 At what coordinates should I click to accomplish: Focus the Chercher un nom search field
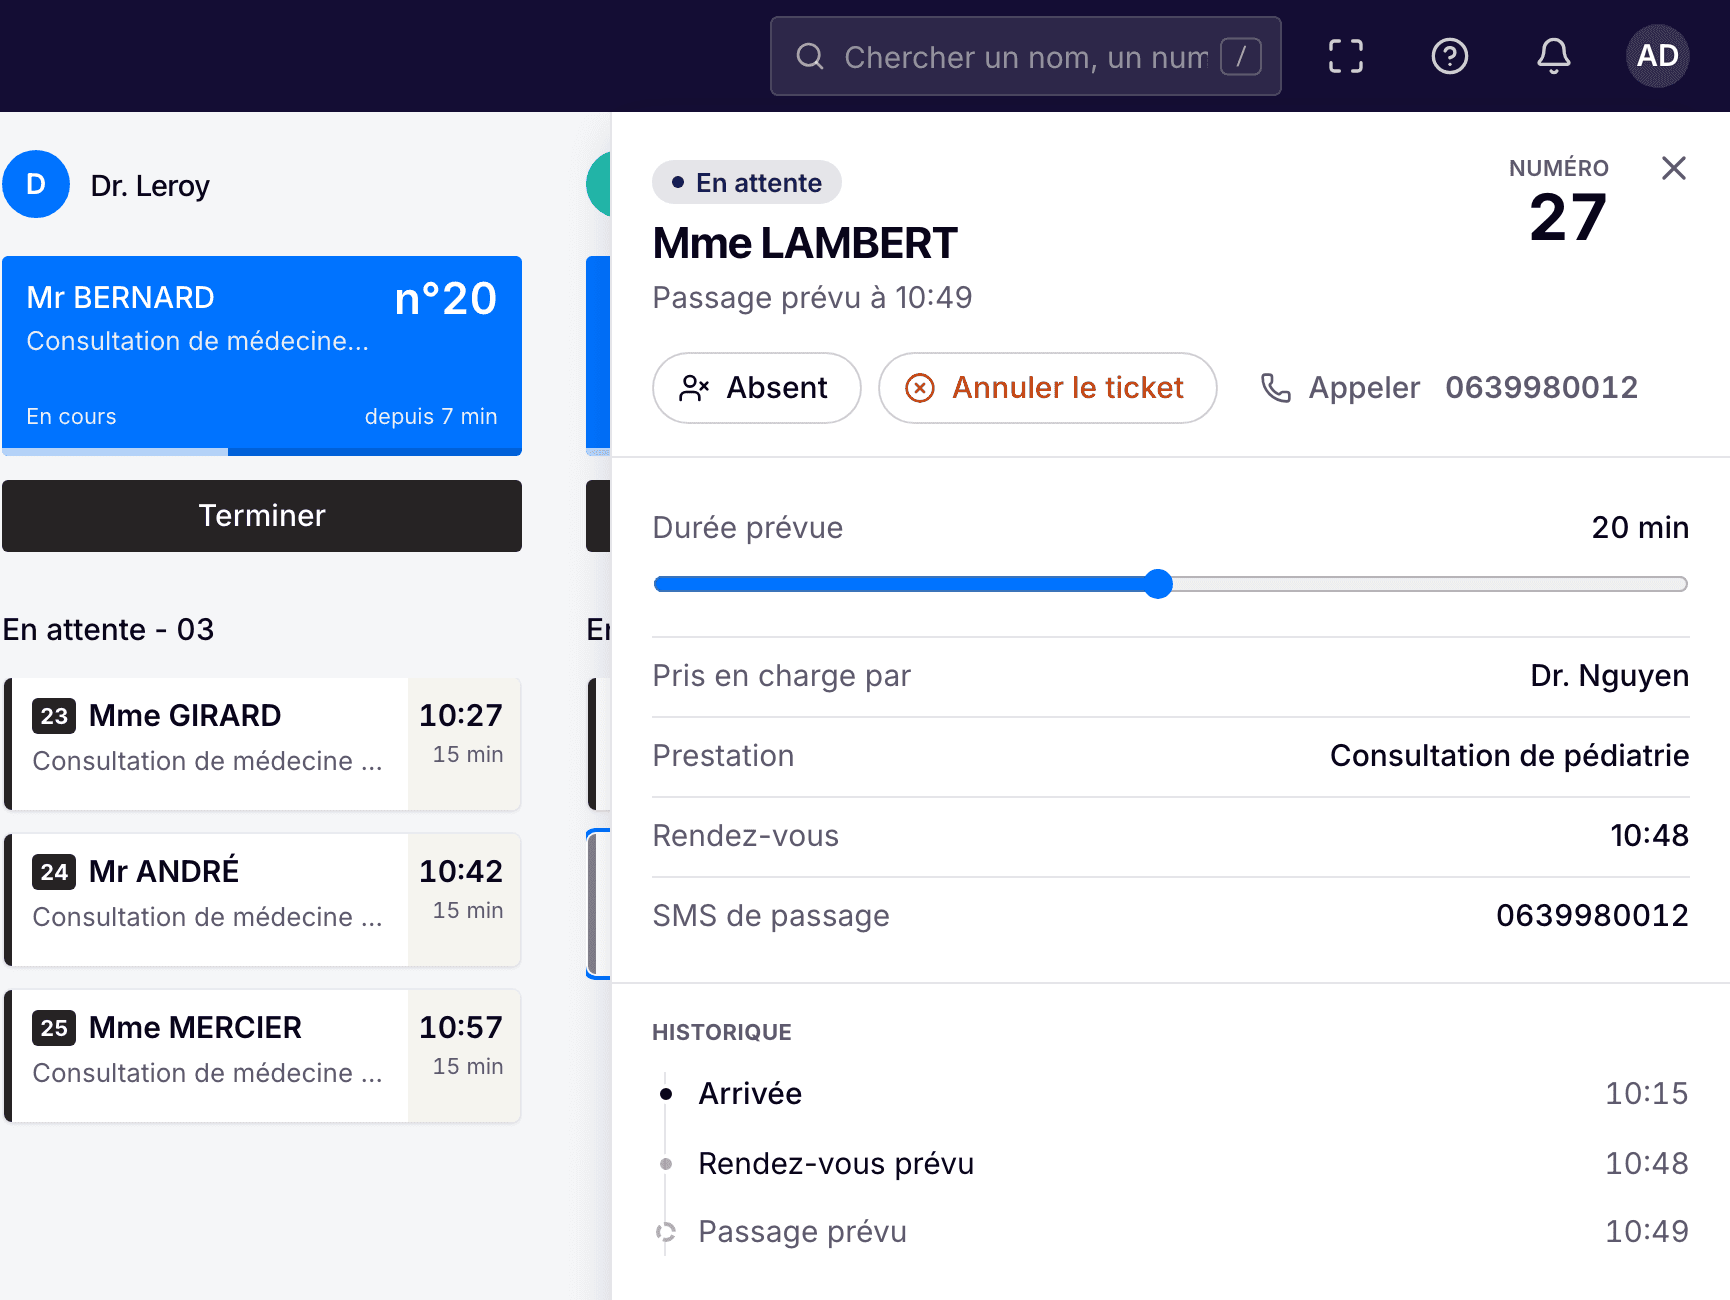pos(1025,57)
